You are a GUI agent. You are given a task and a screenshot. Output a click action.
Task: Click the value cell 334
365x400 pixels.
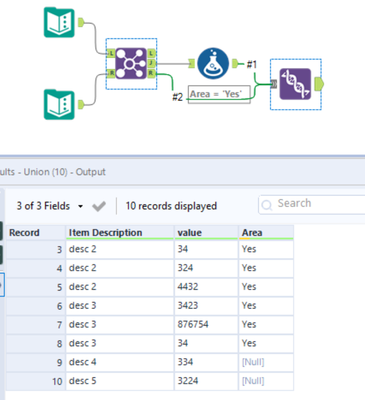tap(206, 362)
